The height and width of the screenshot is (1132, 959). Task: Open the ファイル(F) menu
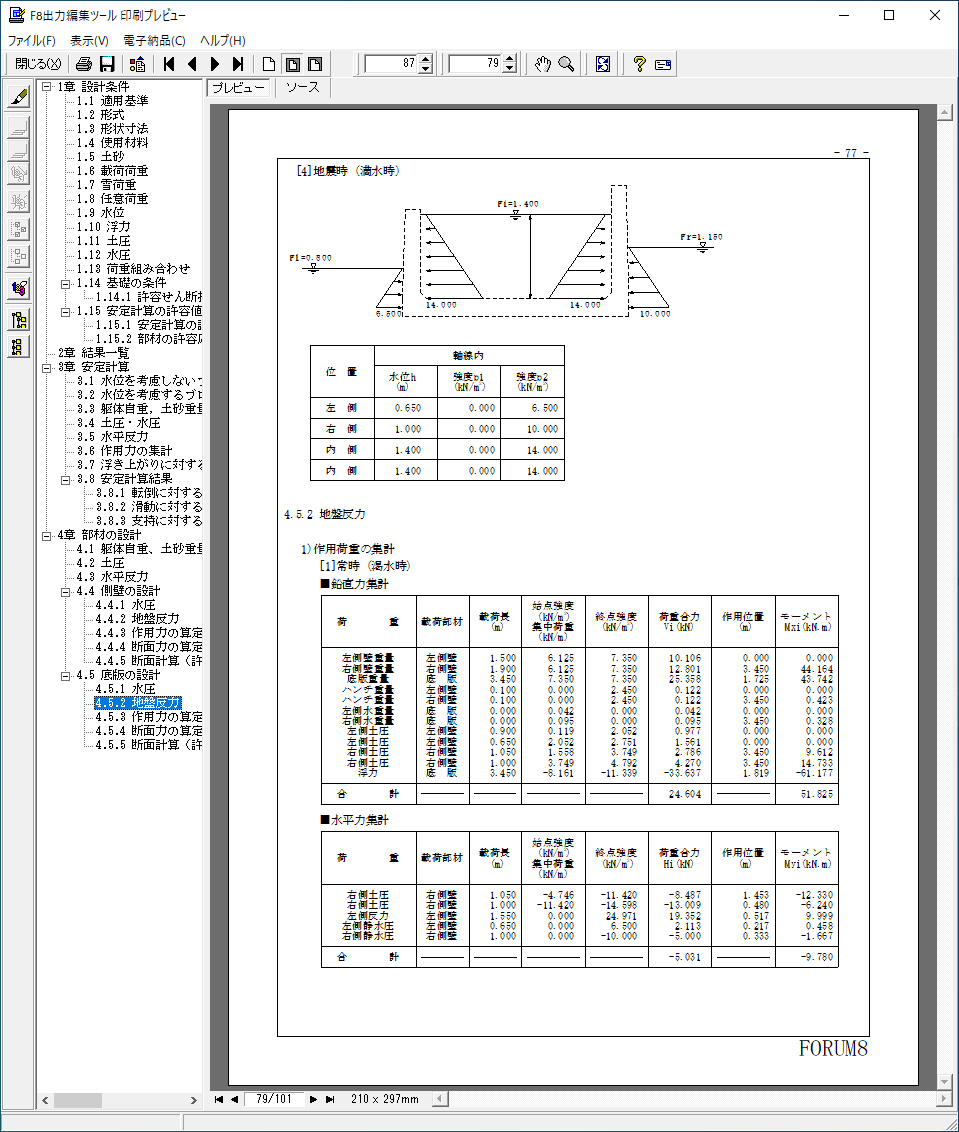coord(31,40)
